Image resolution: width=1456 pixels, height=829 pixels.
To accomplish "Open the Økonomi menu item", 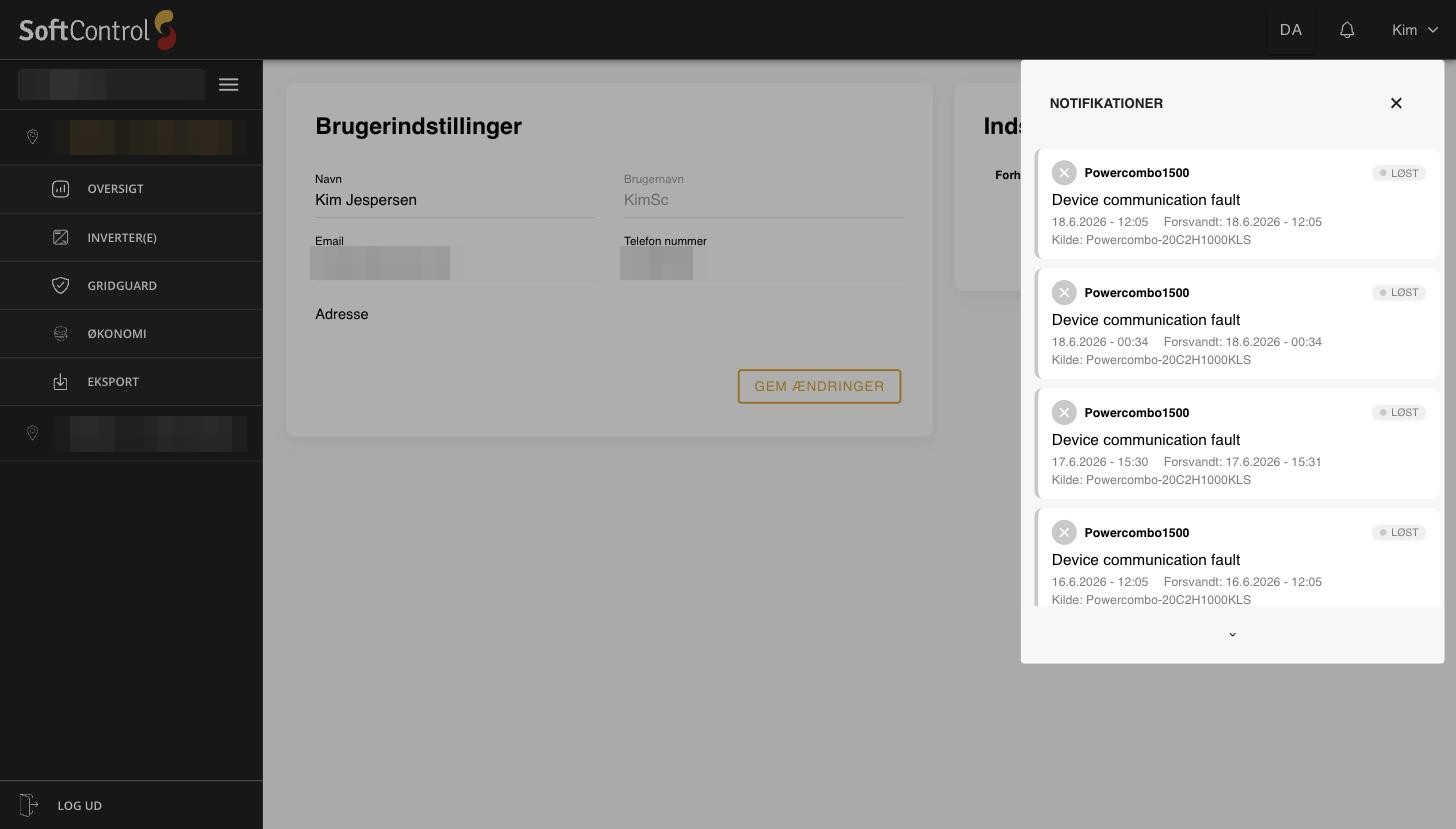I will tap(131, 333).
